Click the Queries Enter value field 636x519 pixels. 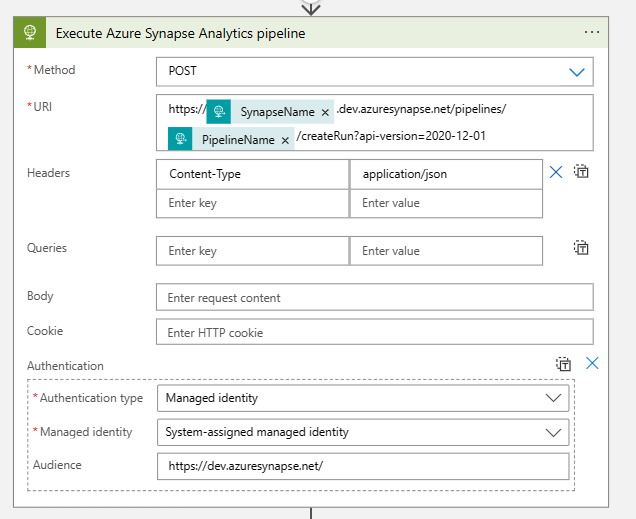[446, 251]
